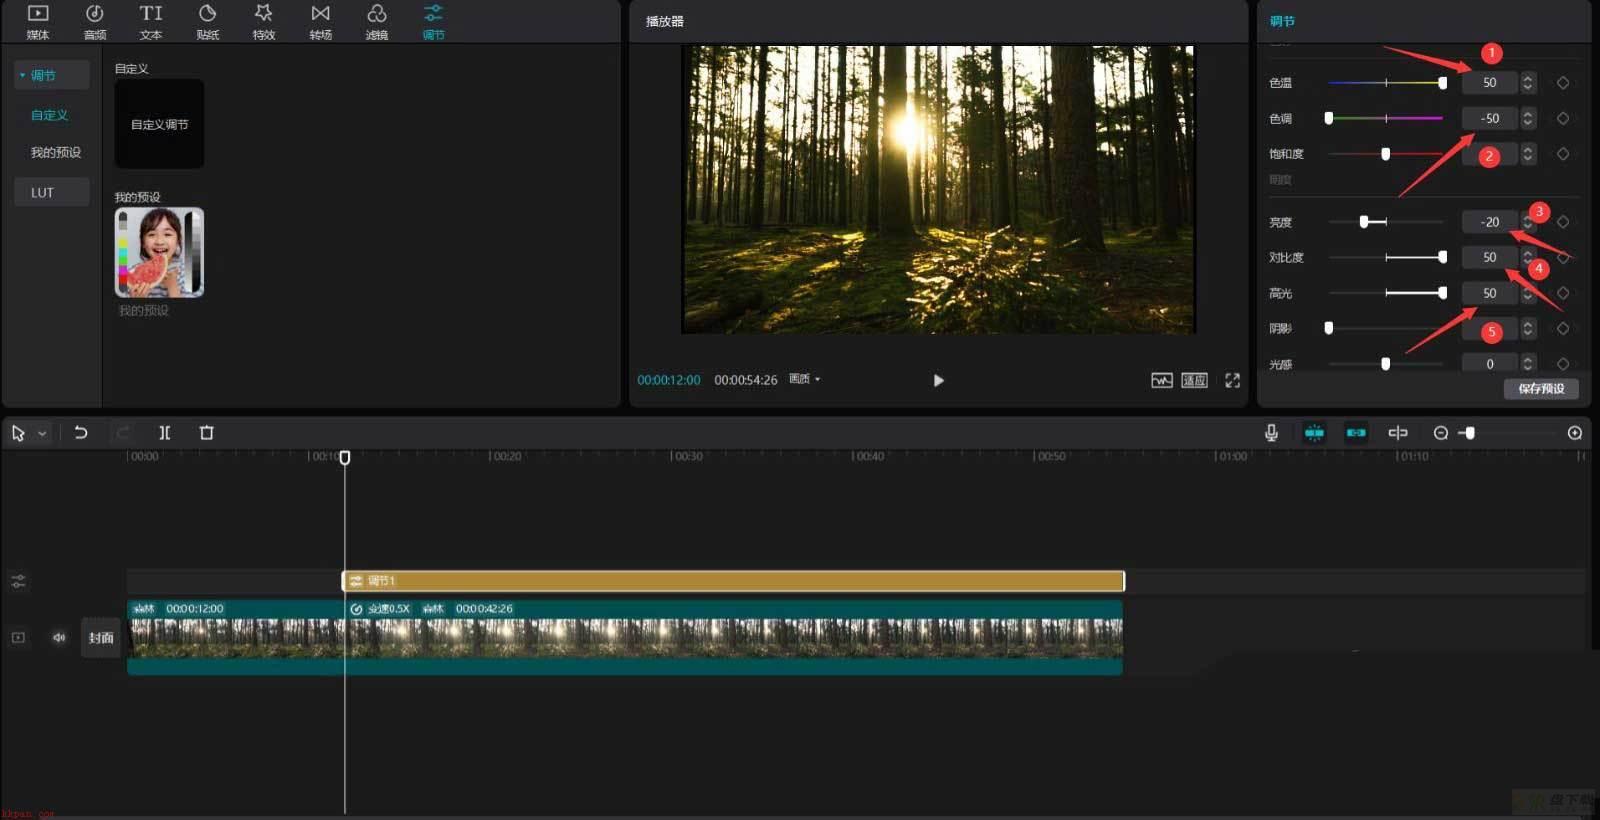
Task: Add keyframe for 色温 temperature
Action: [x=1563, y=83]
